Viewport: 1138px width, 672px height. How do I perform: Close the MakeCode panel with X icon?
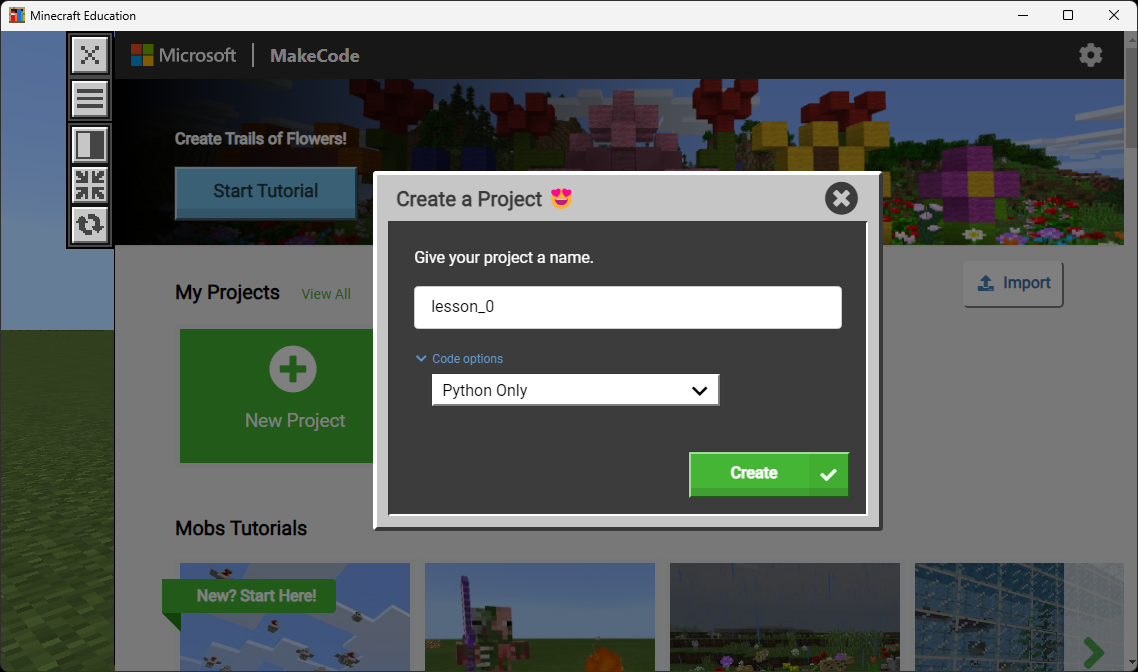click(90, 54)
